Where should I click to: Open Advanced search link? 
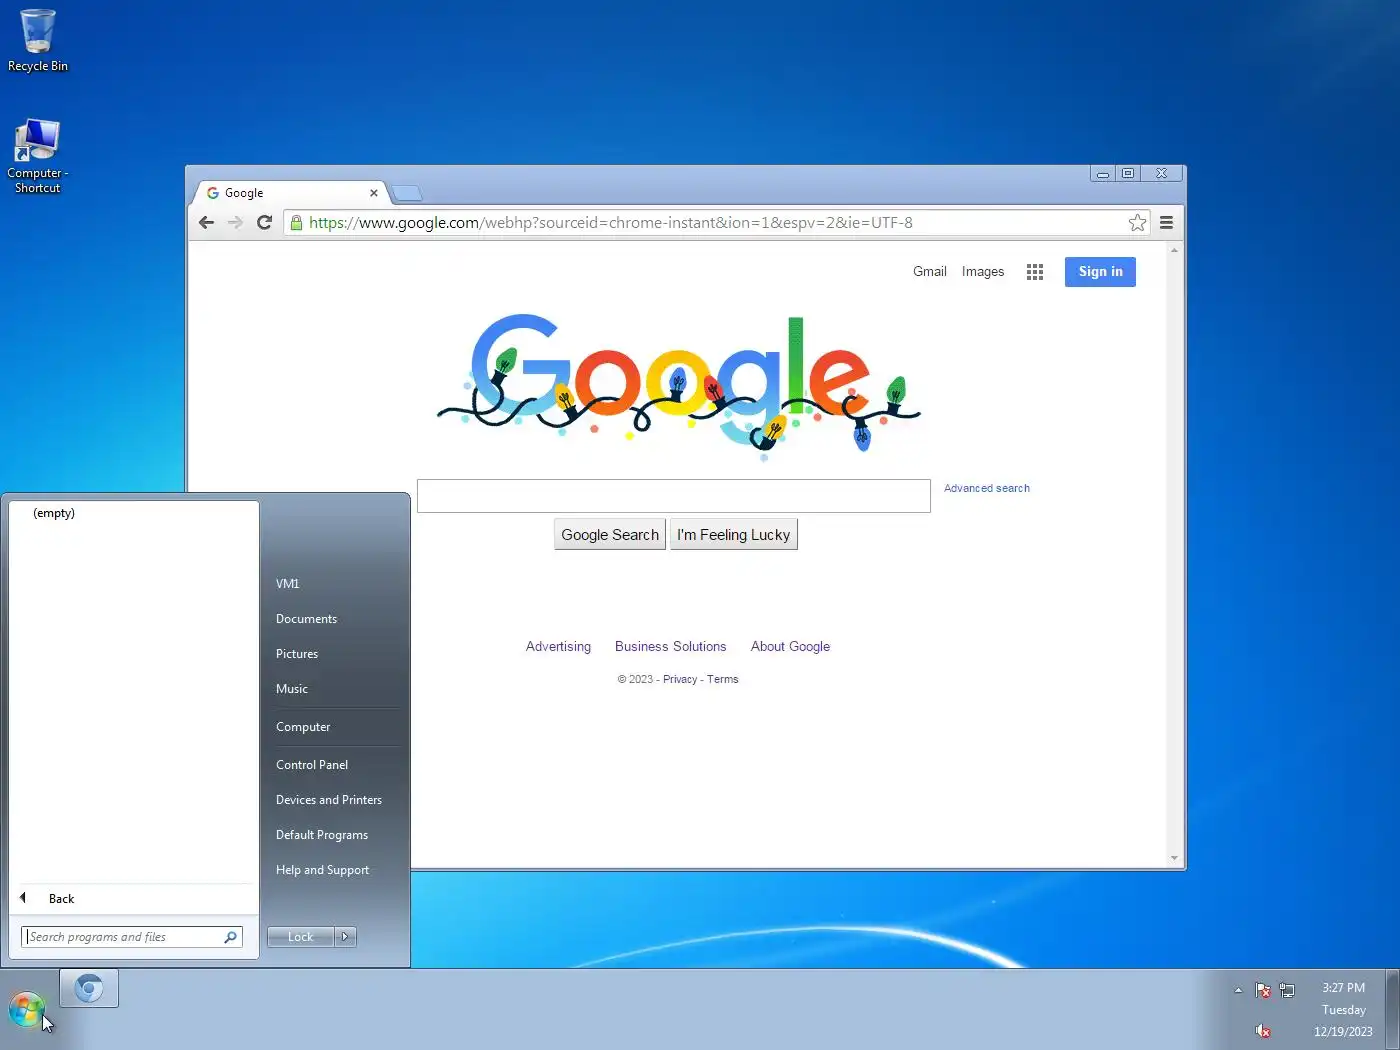click(x=987, y=488)
